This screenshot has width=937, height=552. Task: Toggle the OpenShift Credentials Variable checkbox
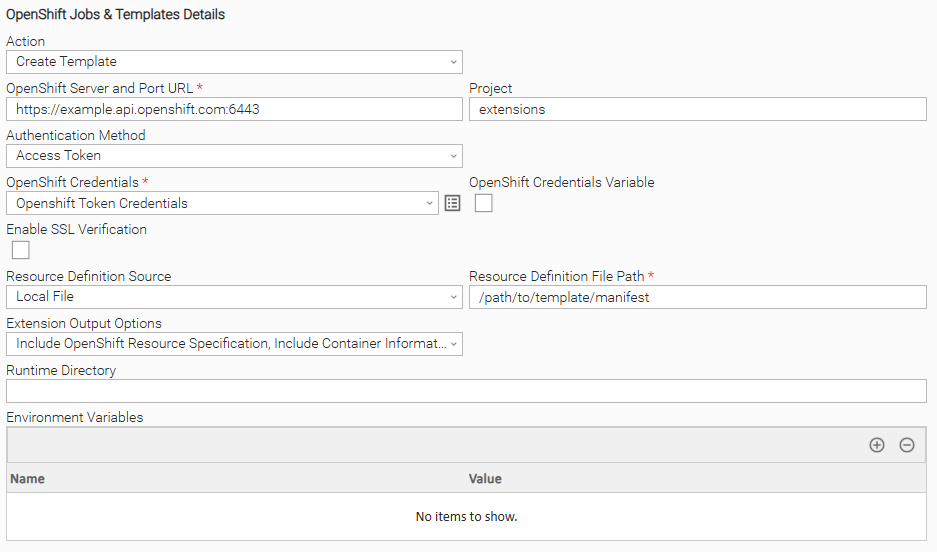coord(483,203)
